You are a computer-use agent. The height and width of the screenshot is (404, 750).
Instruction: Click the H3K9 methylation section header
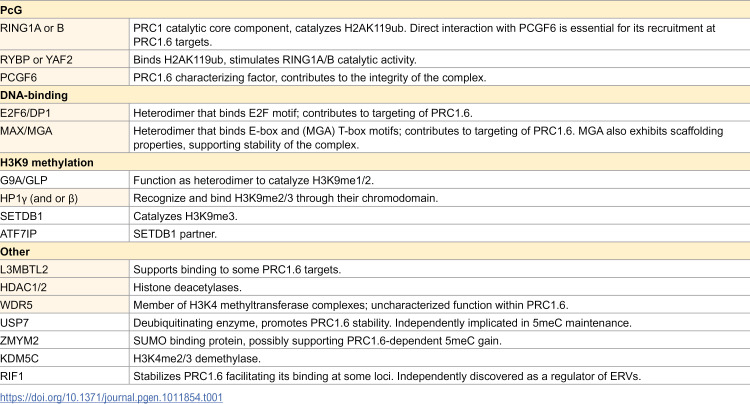[x=47, y=161]
